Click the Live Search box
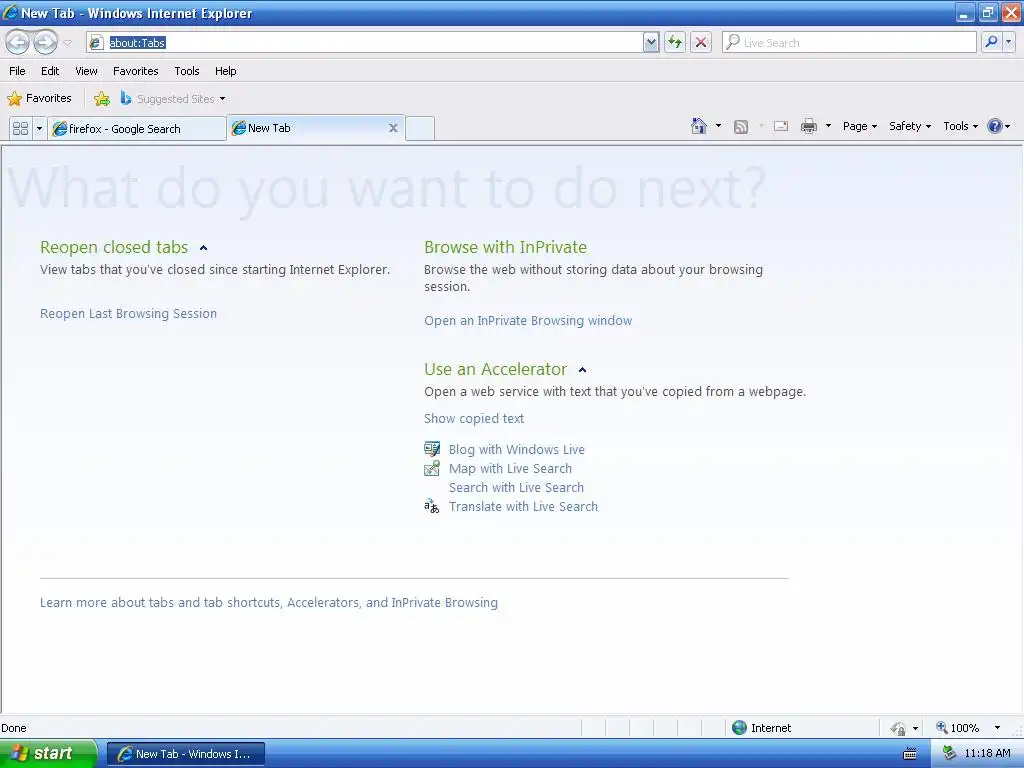 point(849,42)
